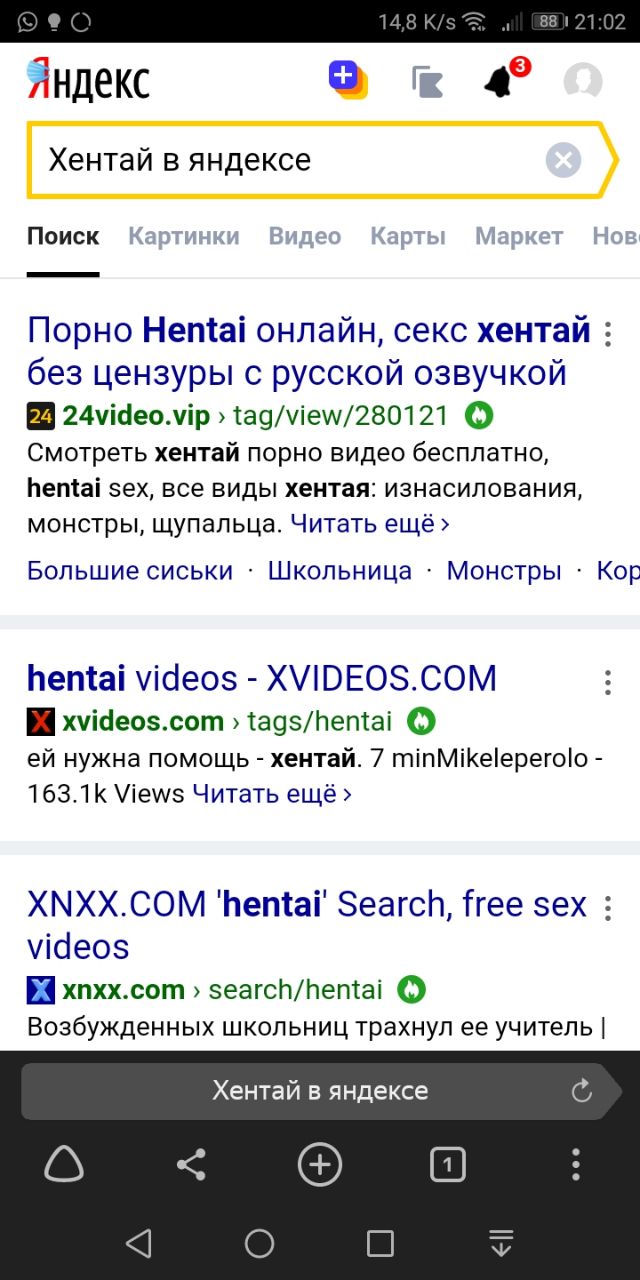Open the notifications bell with badge
This screenshot has height=1280, width=640.
(504, 80)
